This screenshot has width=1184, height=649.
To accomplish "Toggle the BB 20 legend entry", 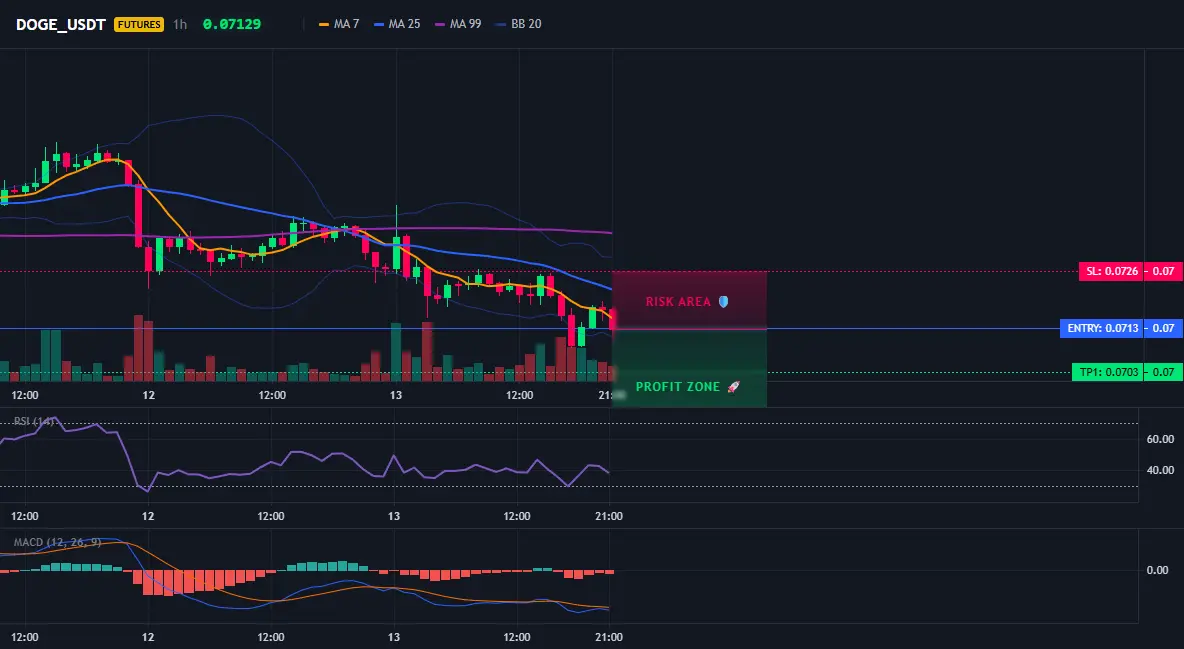I will click(519, 24).
